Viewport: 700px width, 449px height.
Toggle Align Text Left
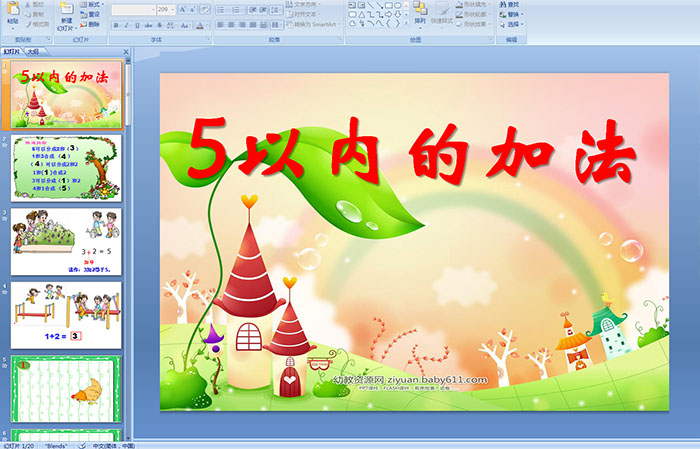coord(220,25)
